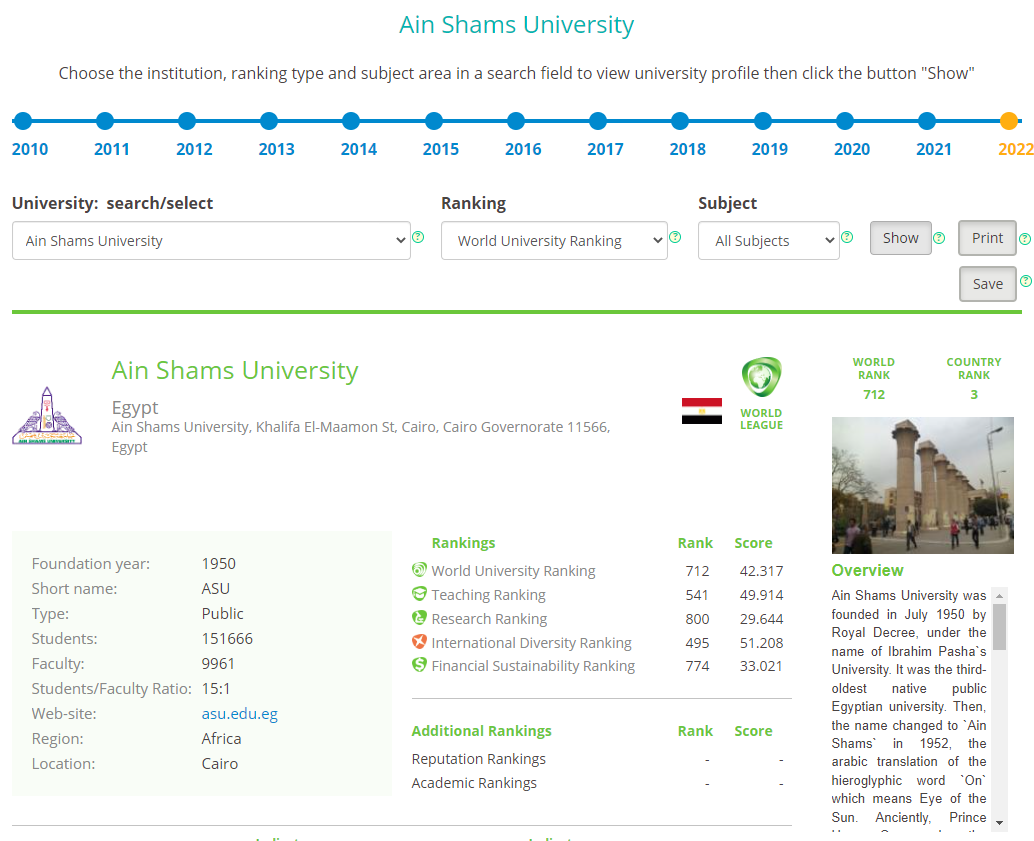The image size is (1034, 841).
Task: Open the All Subjects dropdown
Action: 768,241
